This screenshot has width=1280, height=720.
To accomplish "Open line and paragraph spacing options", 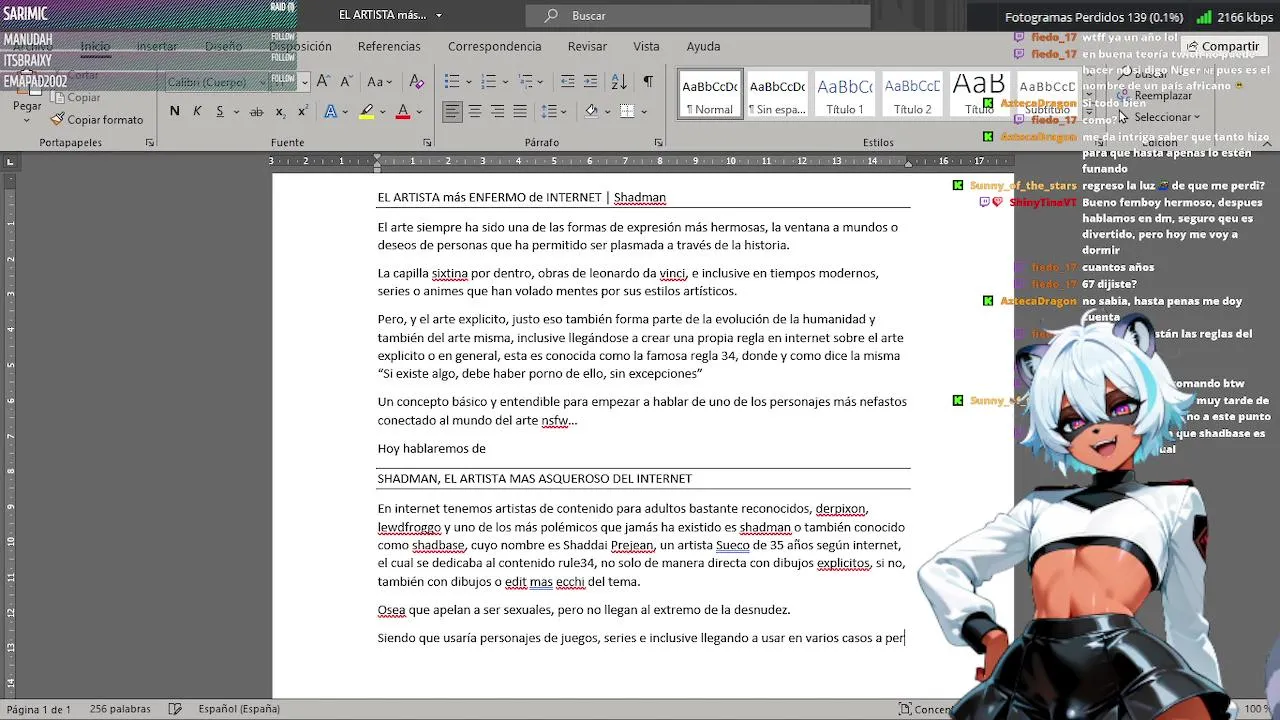I will click(x=549, y=111).
